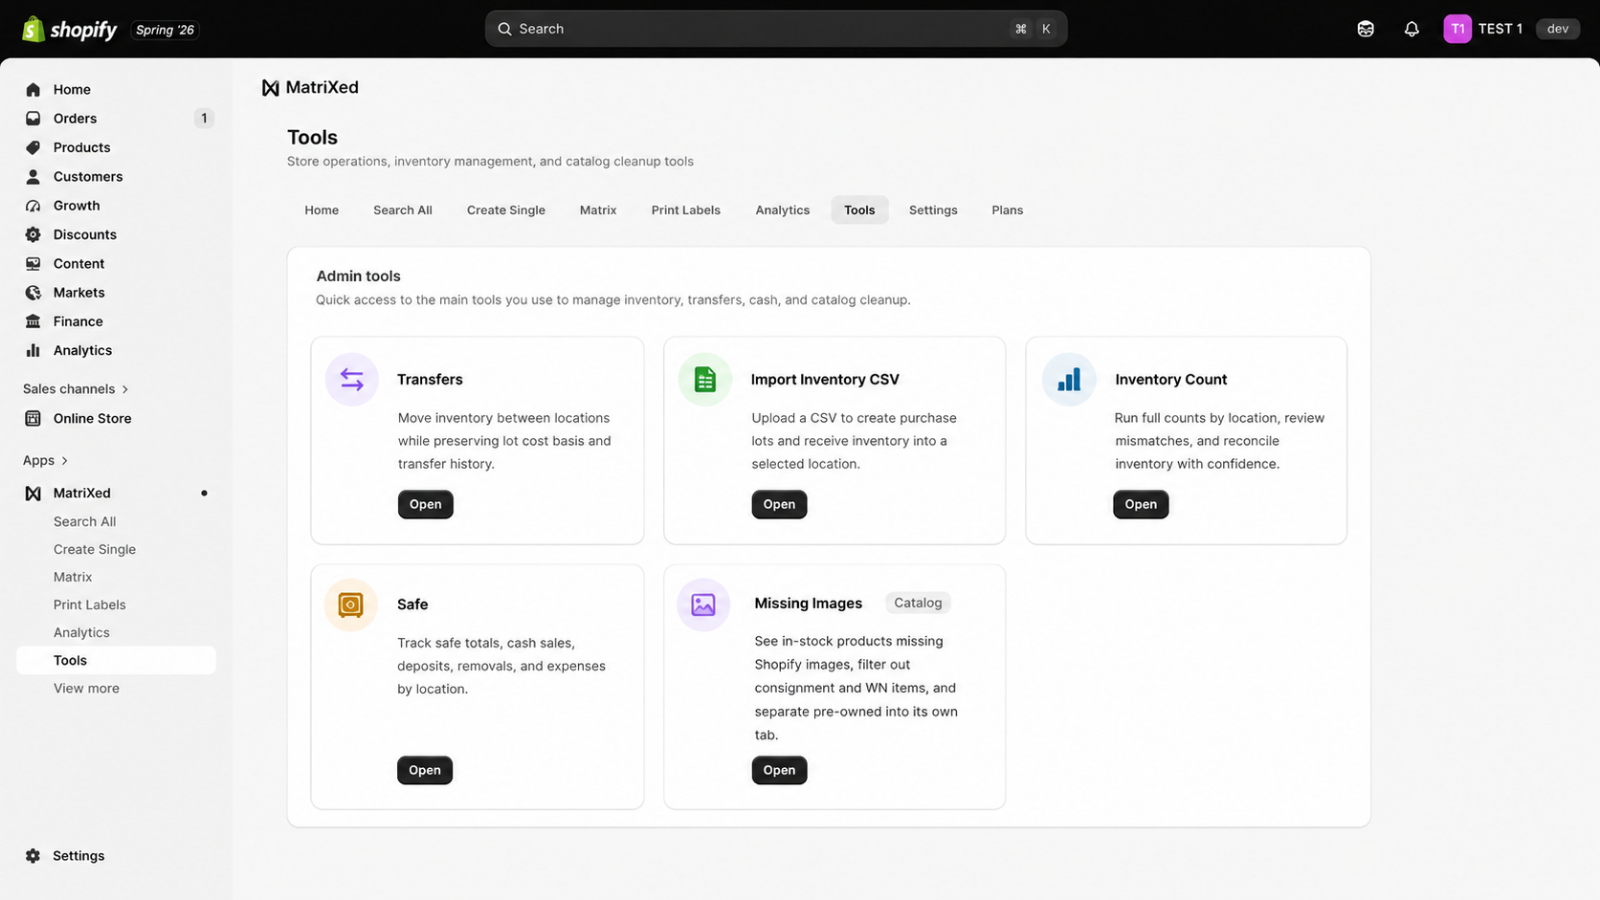This screenshot has width=1600, height=900.
Task: Open Print Labels in sidebar
Action: (90, 605)
